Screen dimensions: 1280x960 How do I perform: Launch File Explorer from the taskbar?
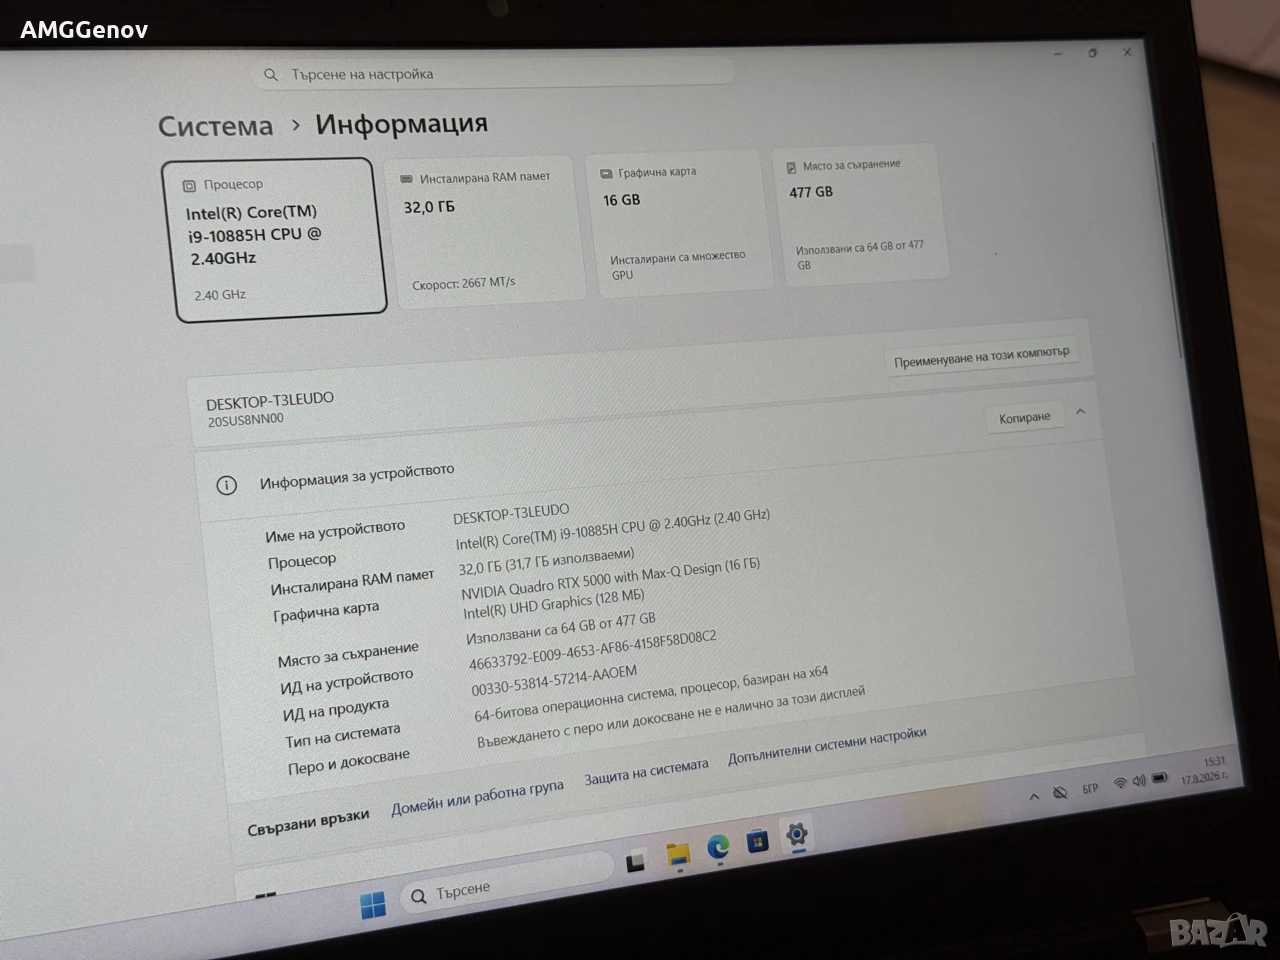[678, 855]
